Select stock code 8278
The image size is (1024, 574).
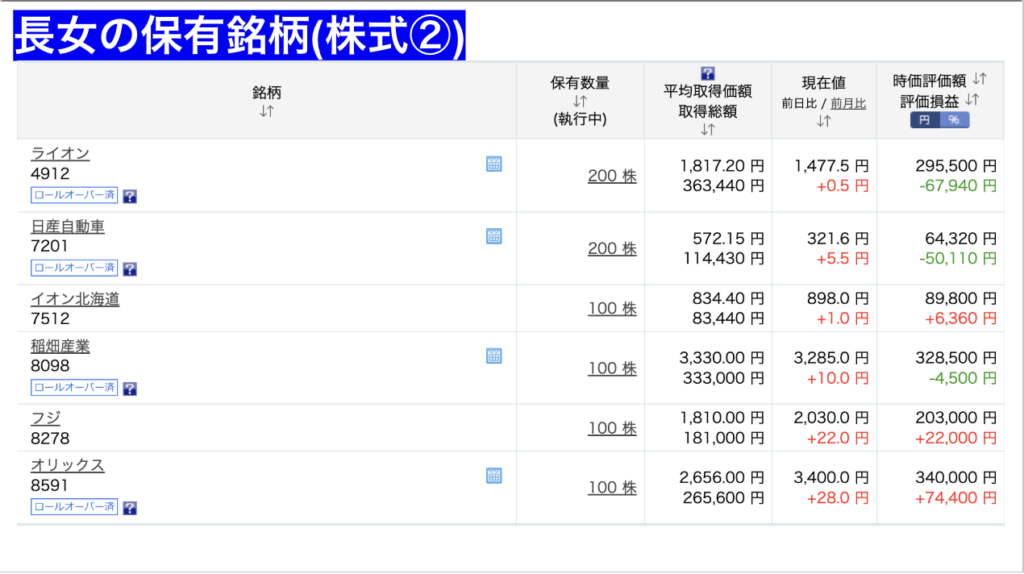(x=50, y=438)
